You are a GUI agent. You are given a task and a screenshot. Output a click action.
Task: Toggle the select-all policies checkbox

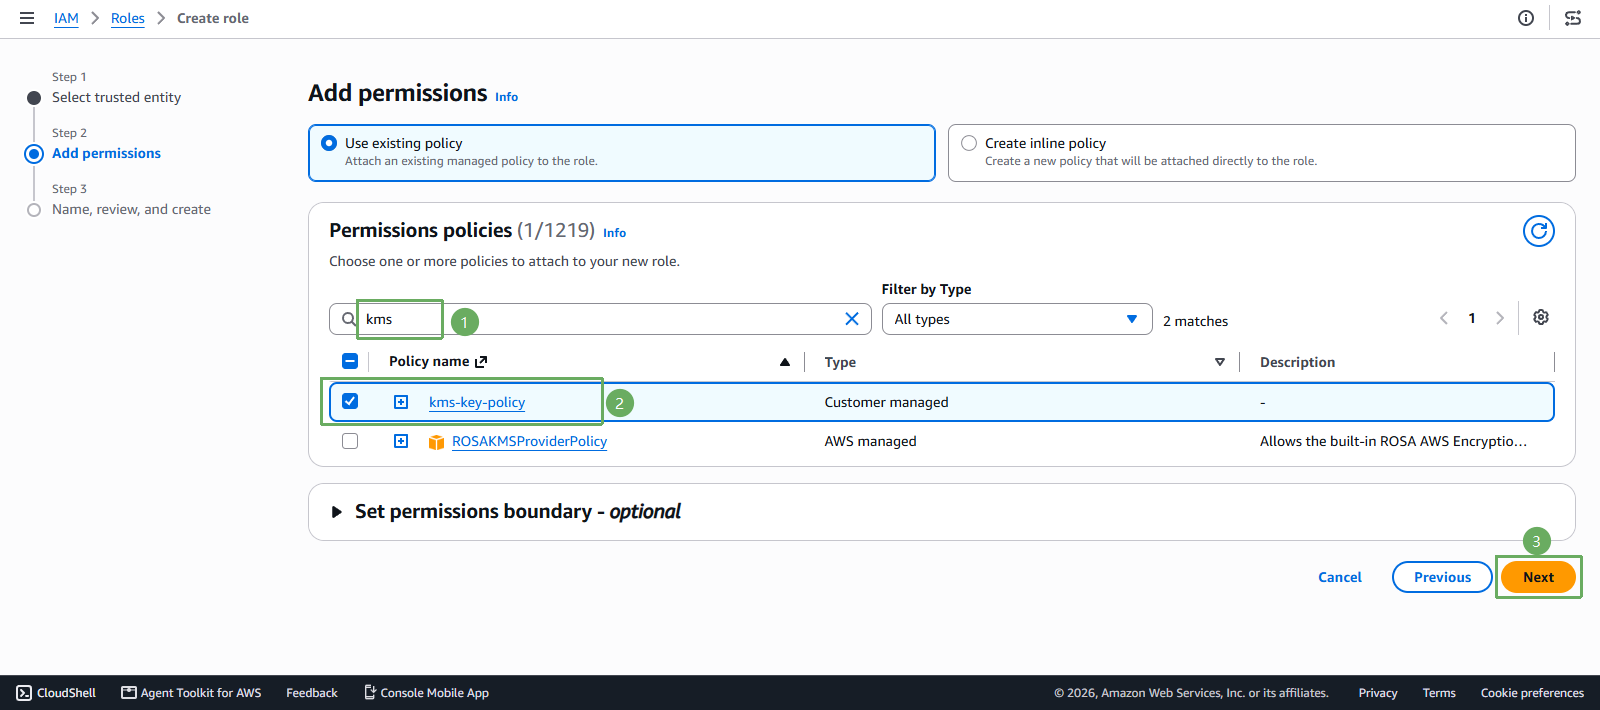click(350, 361)
